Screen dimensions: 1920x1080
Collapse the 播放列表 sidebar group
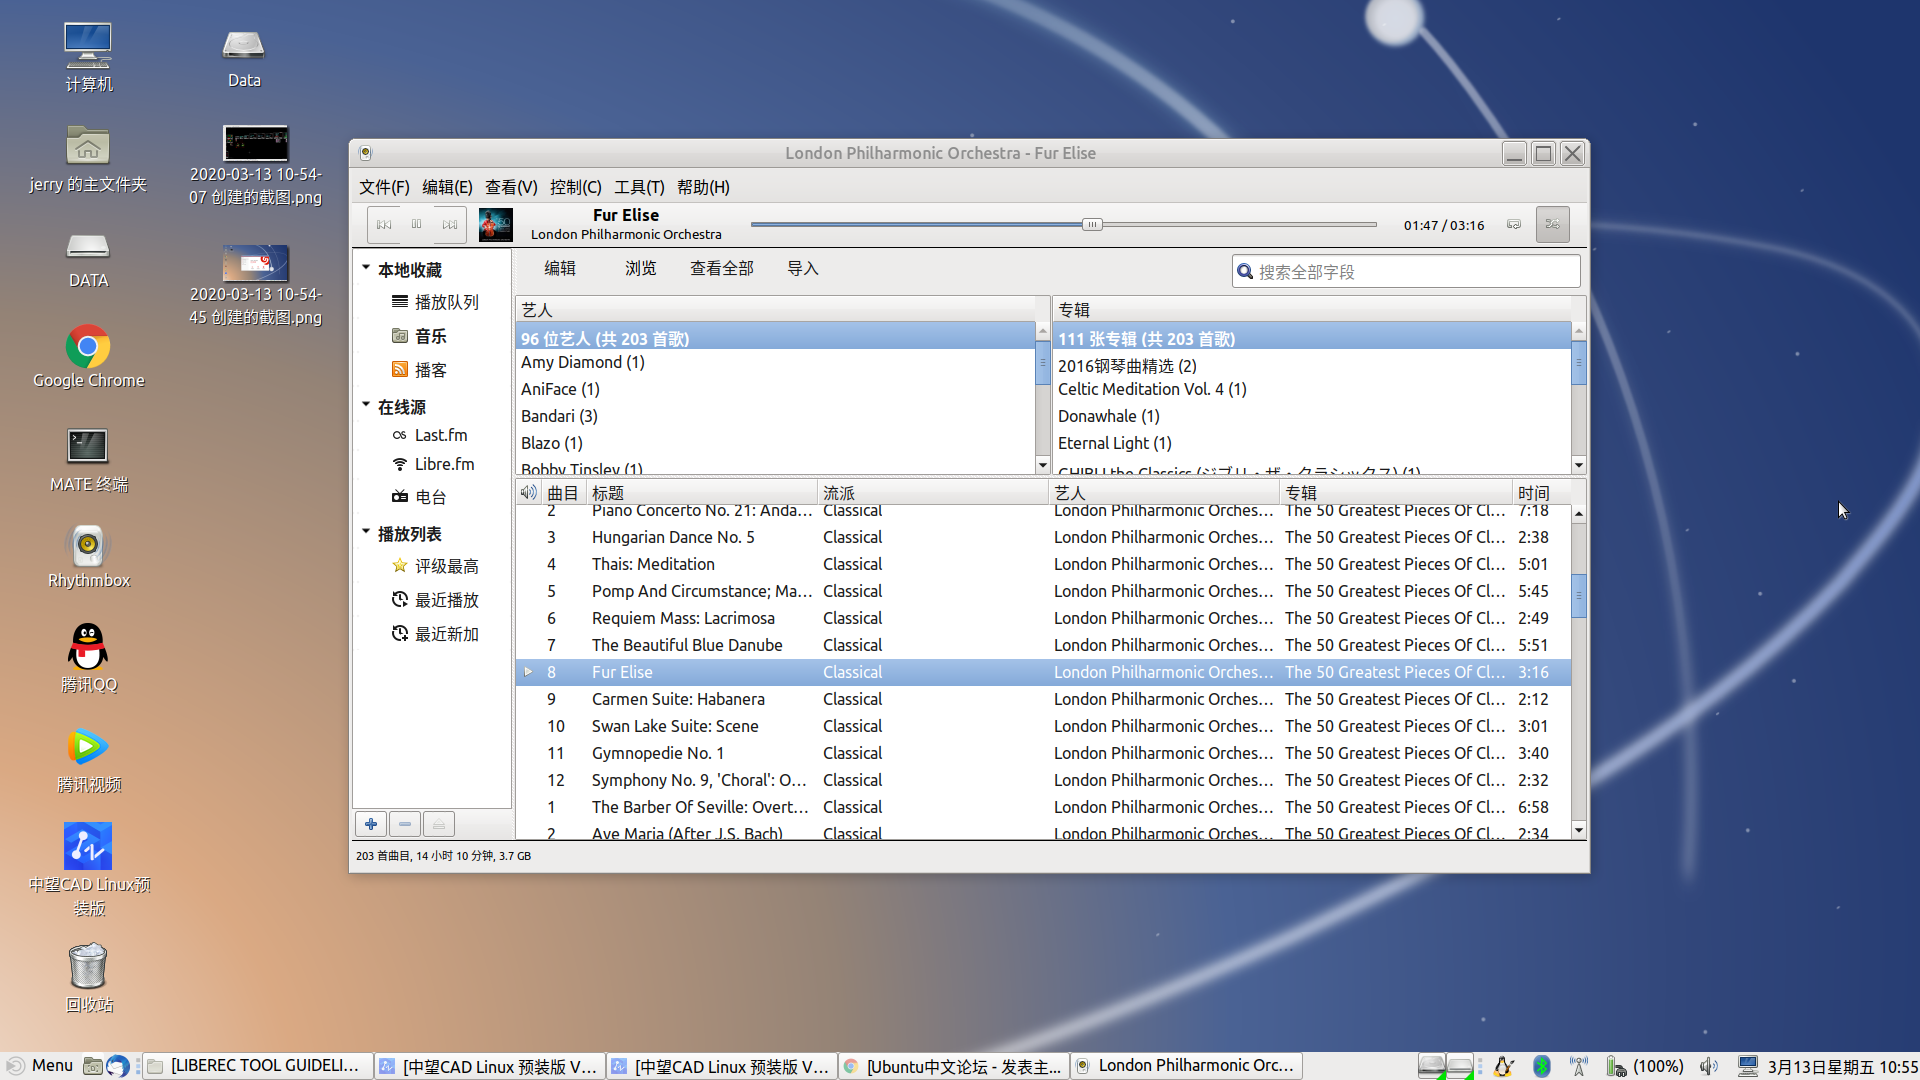[366, 532]
